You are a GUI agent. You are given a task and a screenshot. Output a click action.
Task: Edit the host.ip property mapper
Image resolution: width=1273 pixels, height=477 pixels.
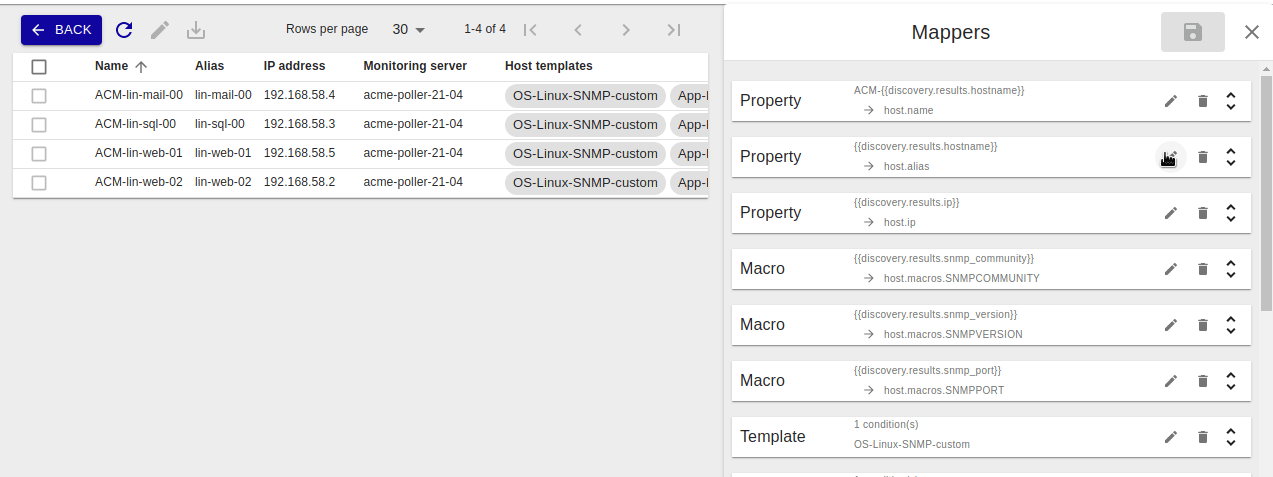click(1171, 213)
